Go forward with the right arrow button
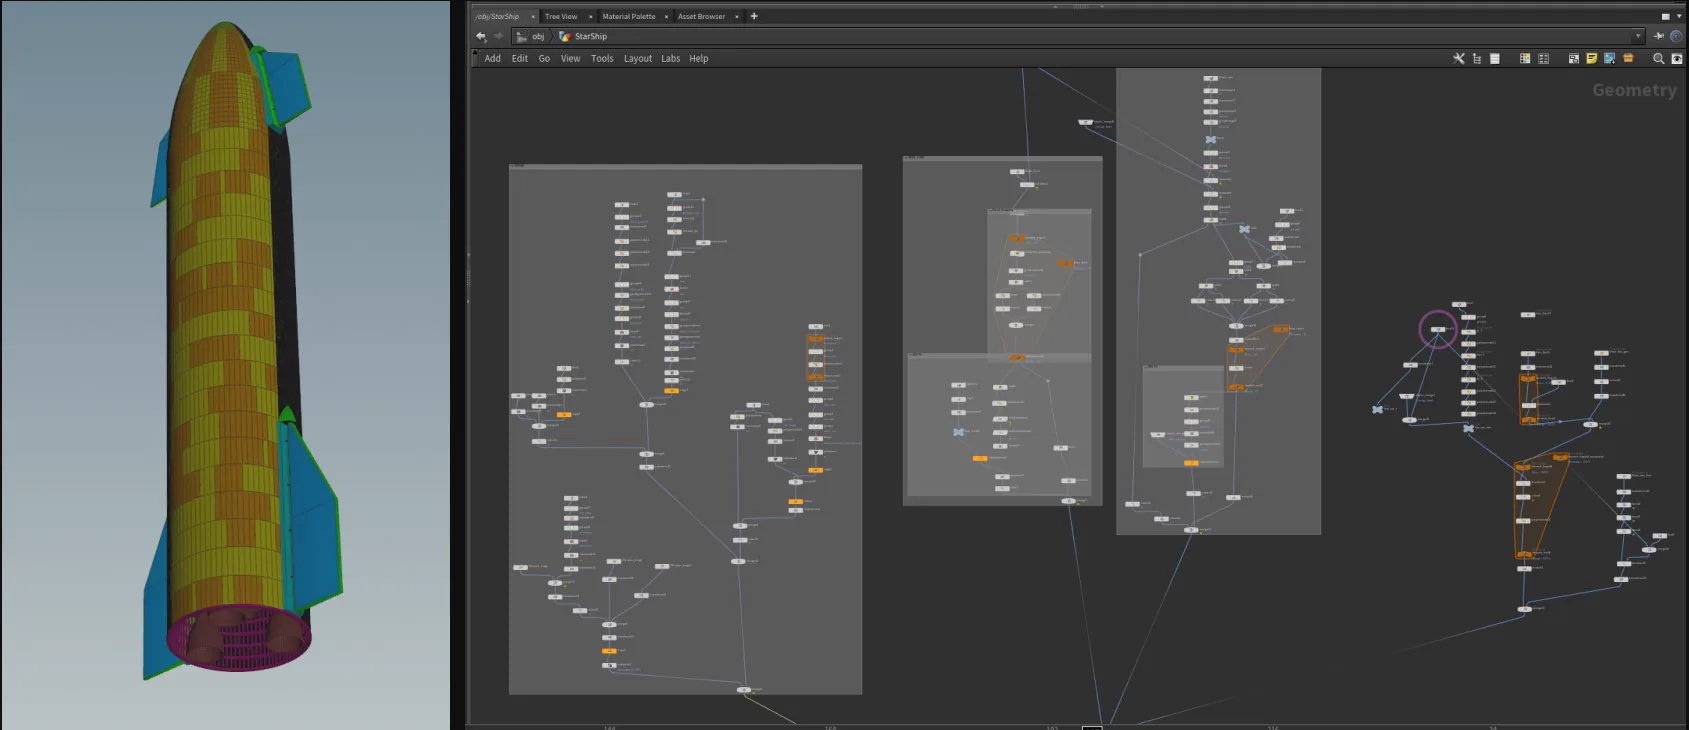The height and width of the screenshot is (730, 1689). (x=498, y=36)
